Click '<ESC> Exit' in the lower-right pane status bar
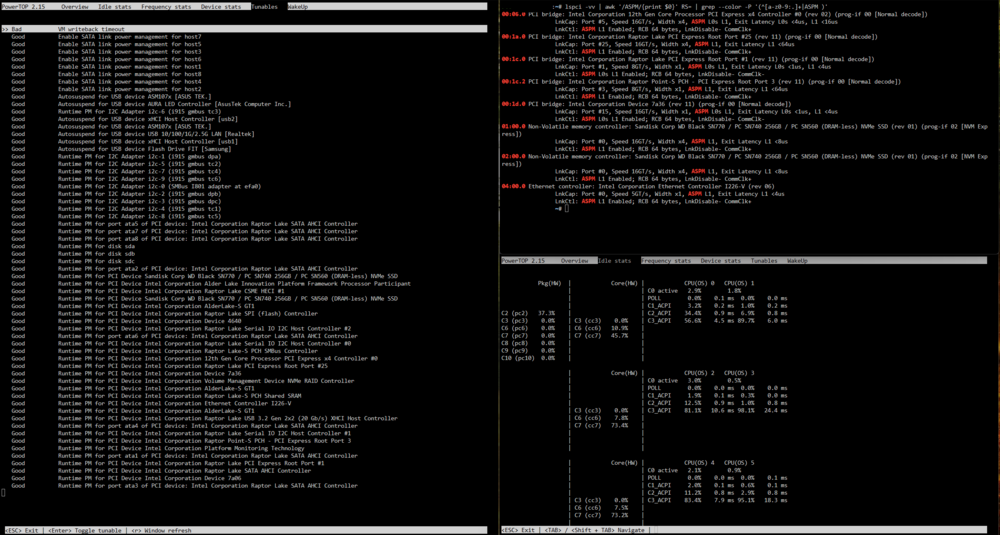The height and width of the screenshot is (535, 1000). 518,531
